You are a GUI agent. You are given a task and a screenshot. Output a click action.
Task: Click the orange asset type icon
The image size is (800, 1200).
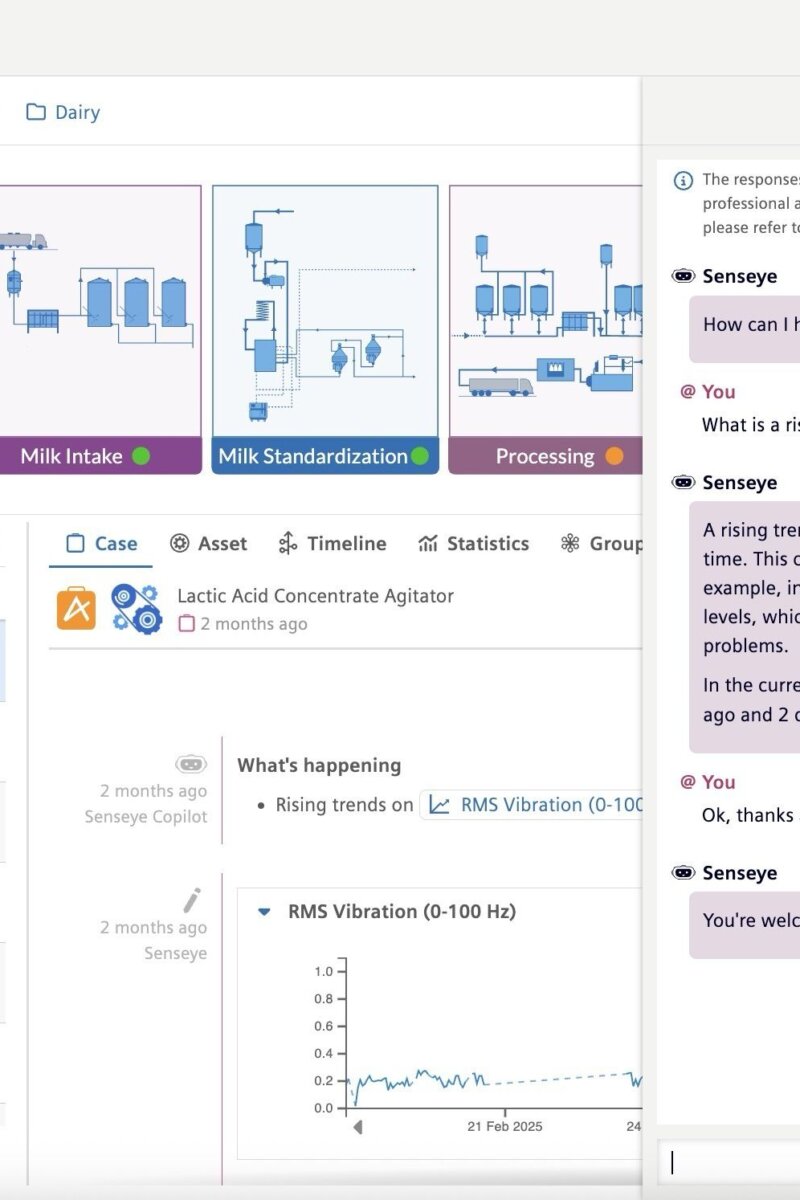(x=76, y=609)
